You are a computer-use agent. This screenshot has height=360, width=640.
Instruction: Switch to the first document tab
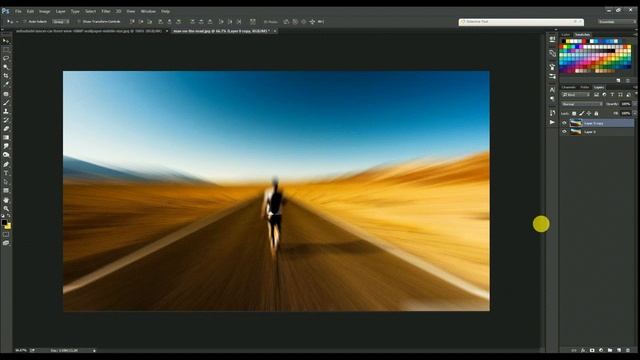point(88,31)
